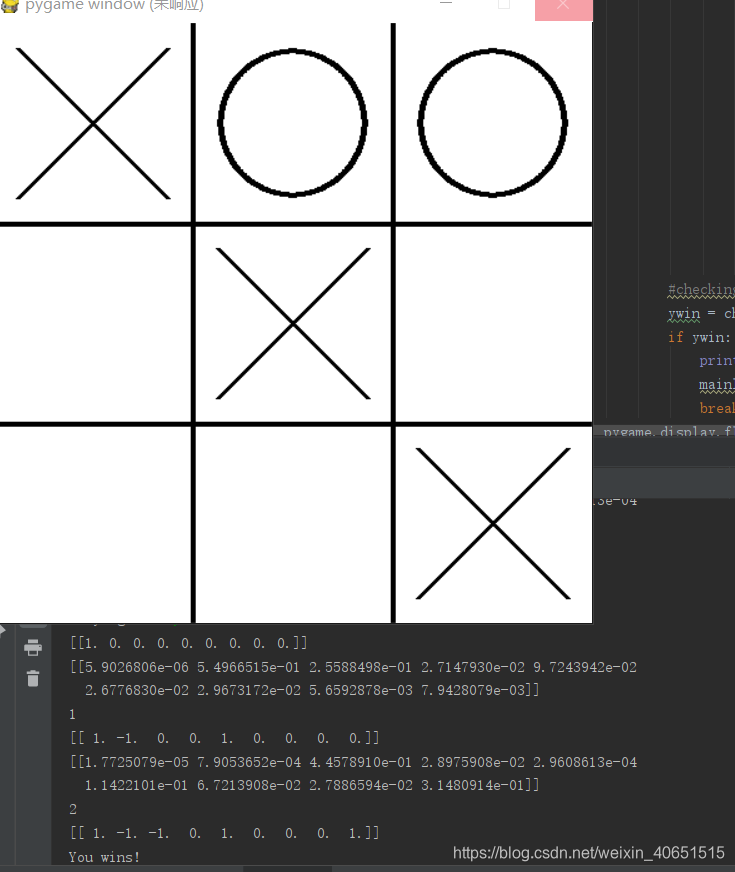
Task: Click the console line starting '[[5.9026806e-06'
Action: 354,667
